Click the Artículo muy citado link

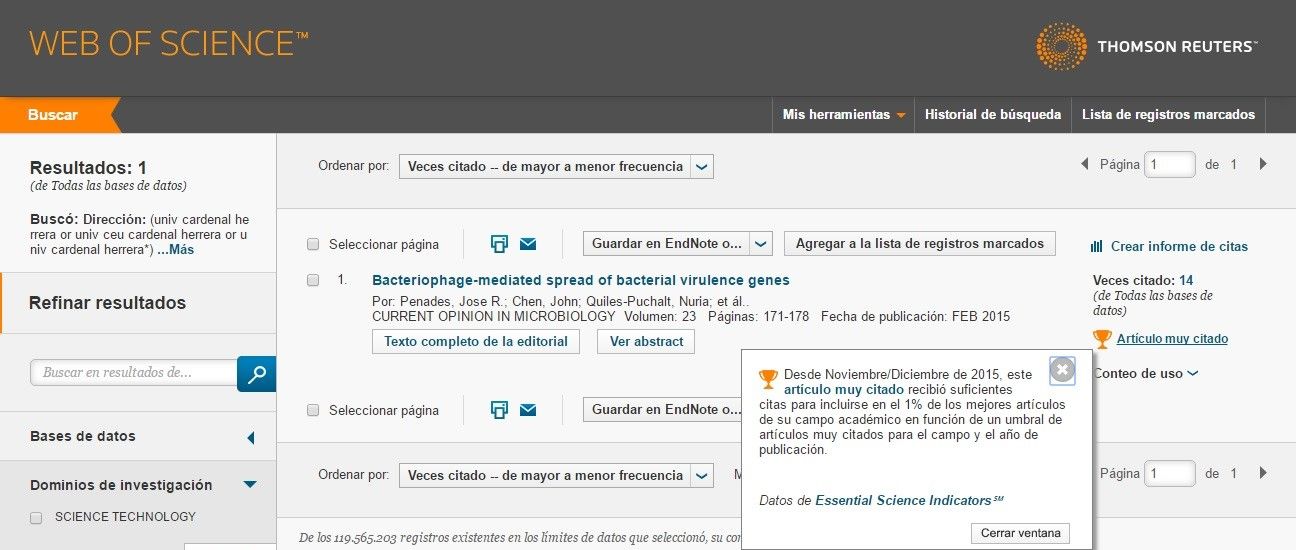[1172, 339]
